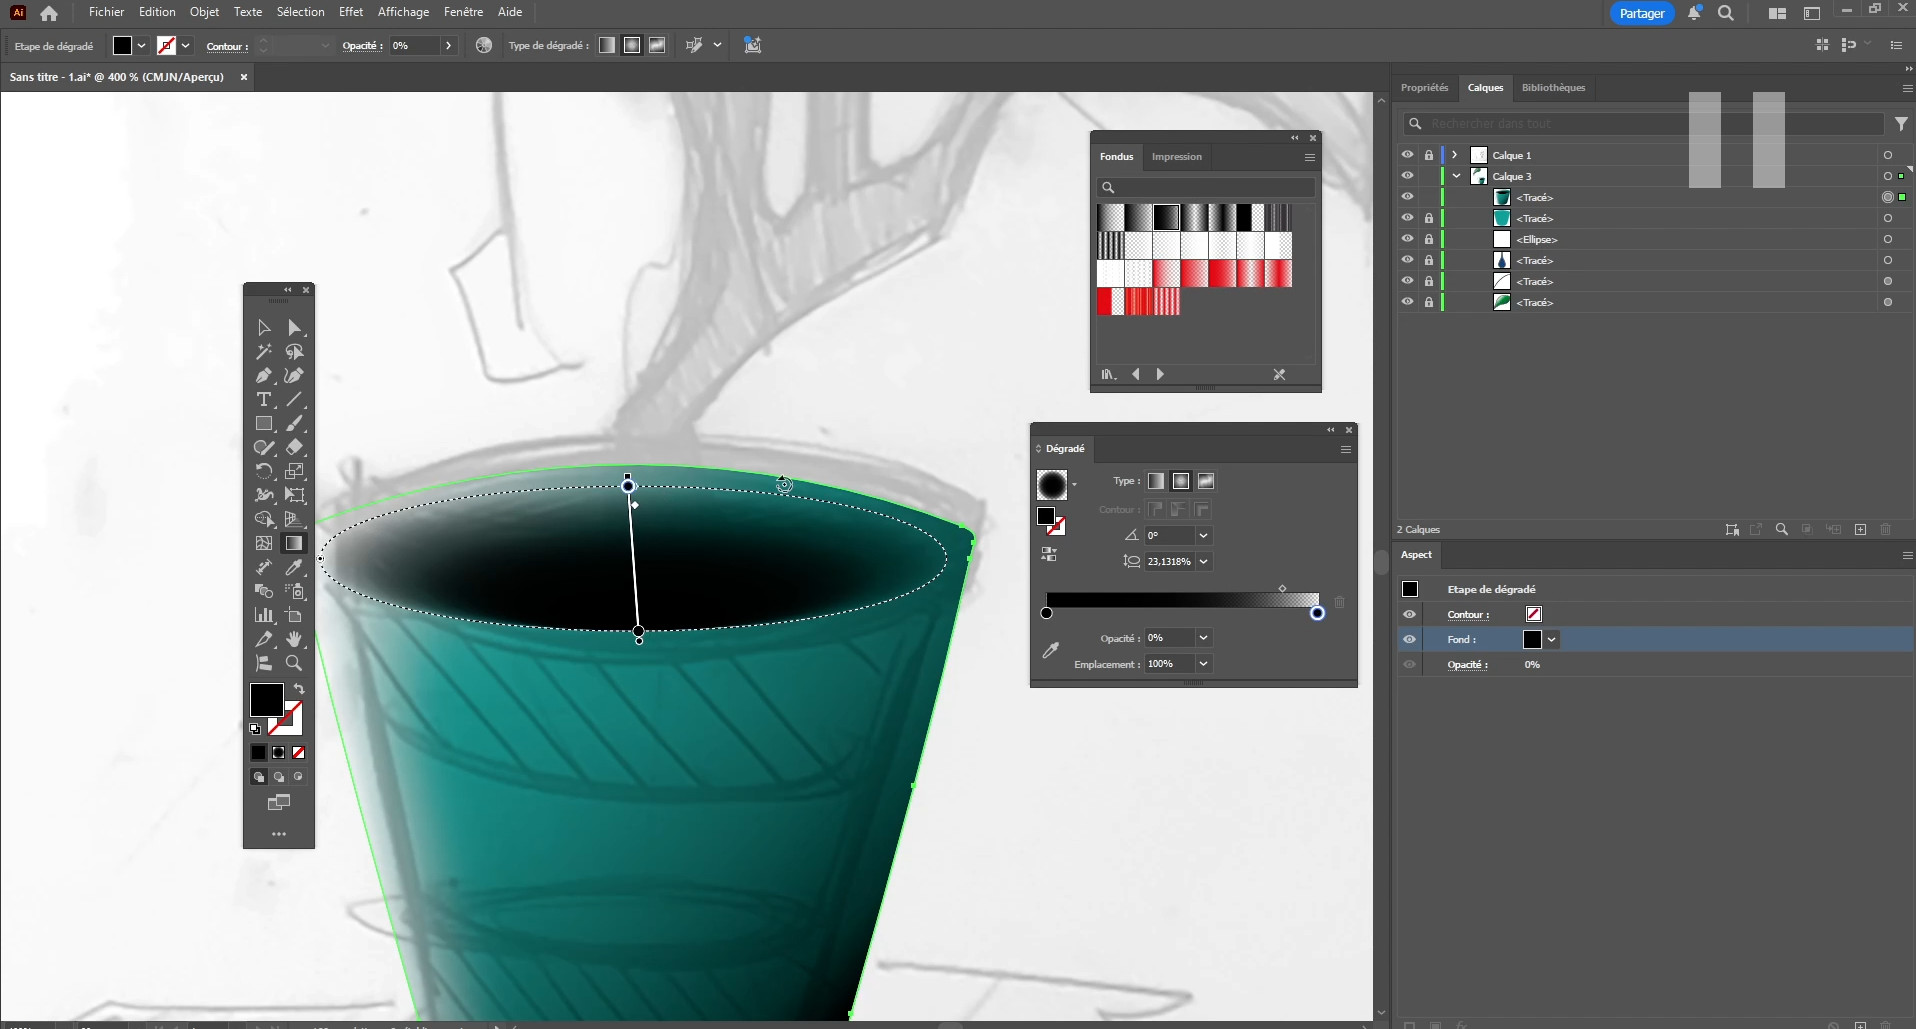
Task: Select the Lasso tool
Action: point(294,352)
